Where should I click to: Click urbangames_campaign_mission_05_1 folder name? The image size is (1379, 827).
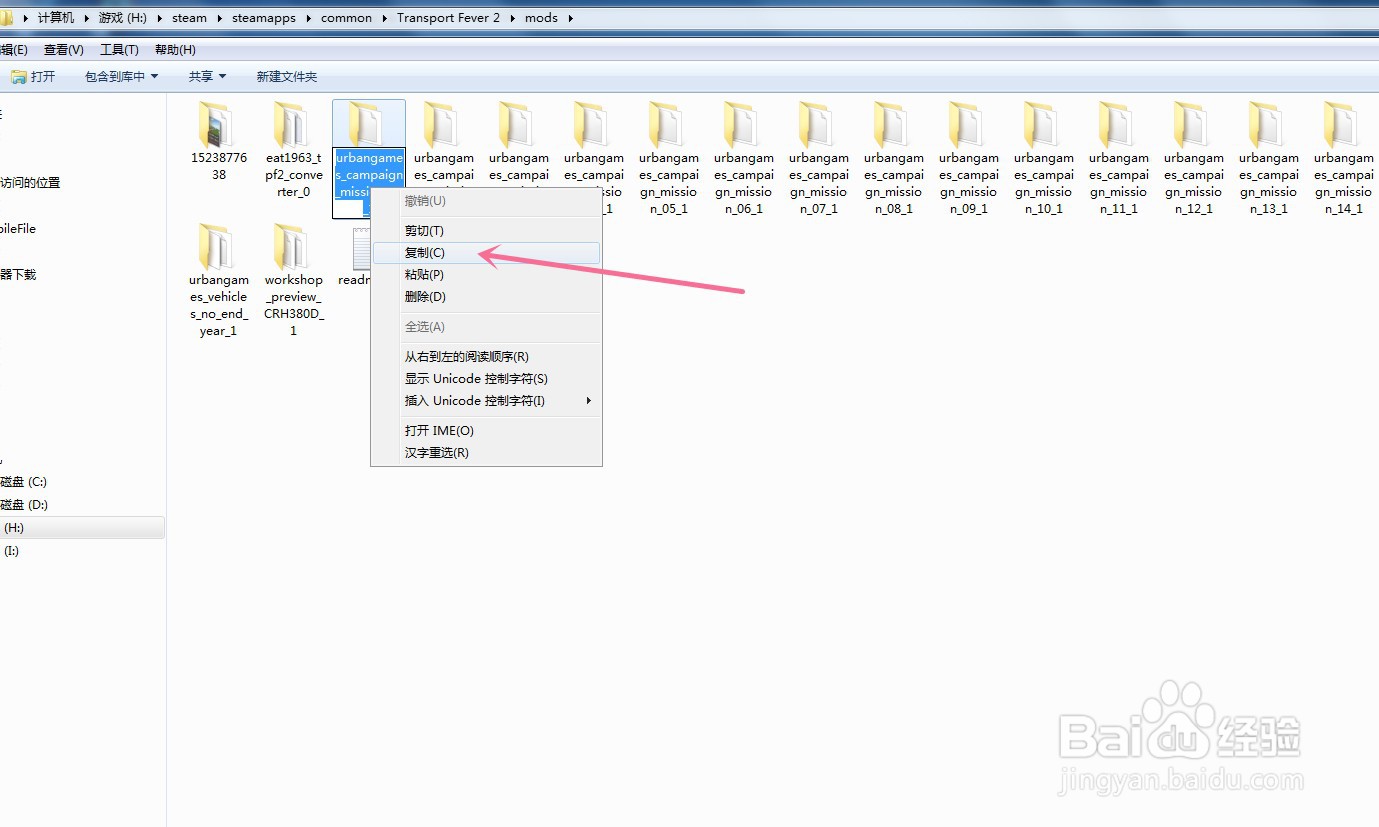pos(667,183)
